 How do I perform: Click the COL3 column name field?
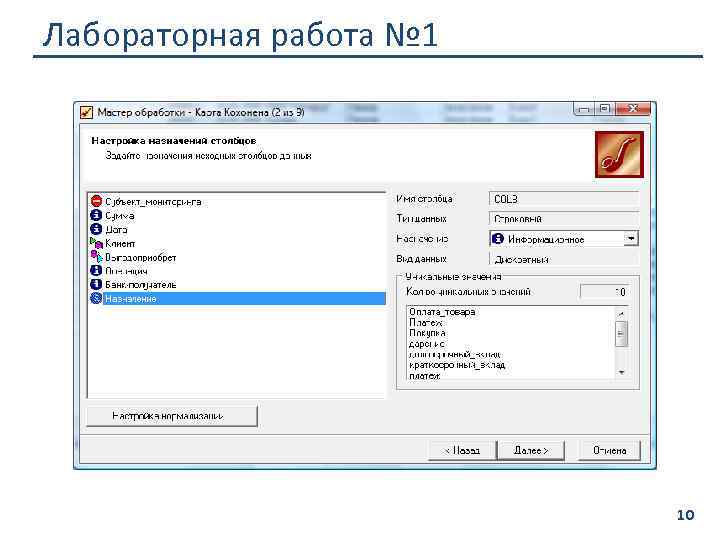[564, 199]
